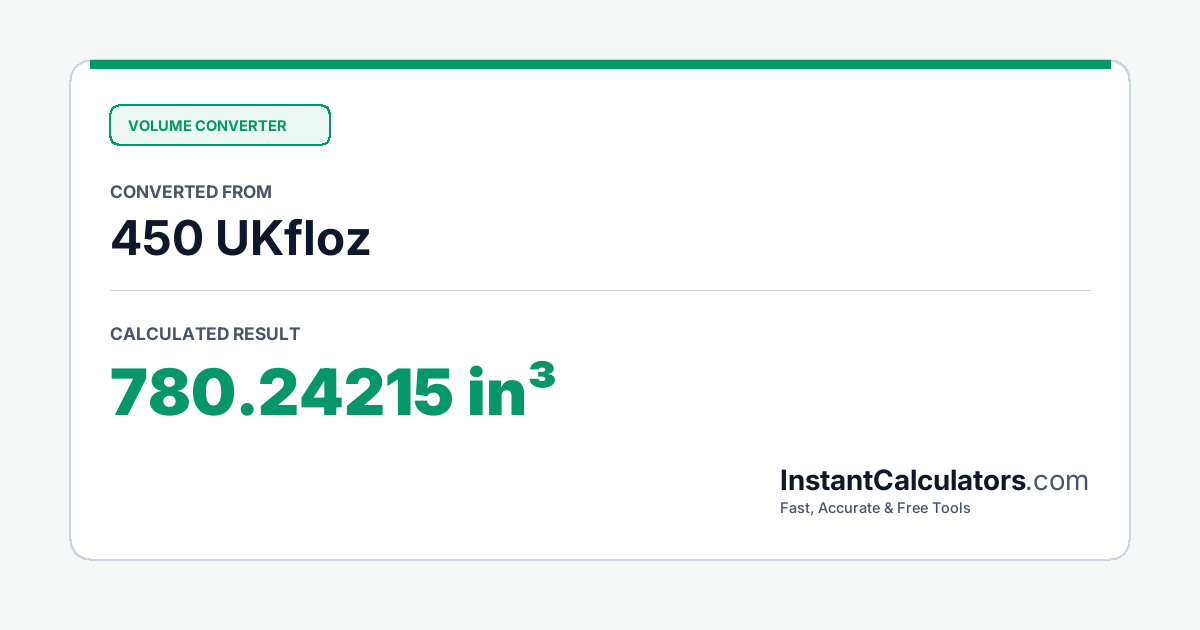Click the superscript 3 in the result
Screen dimensions: 1200x630
(x=541, y=375)
